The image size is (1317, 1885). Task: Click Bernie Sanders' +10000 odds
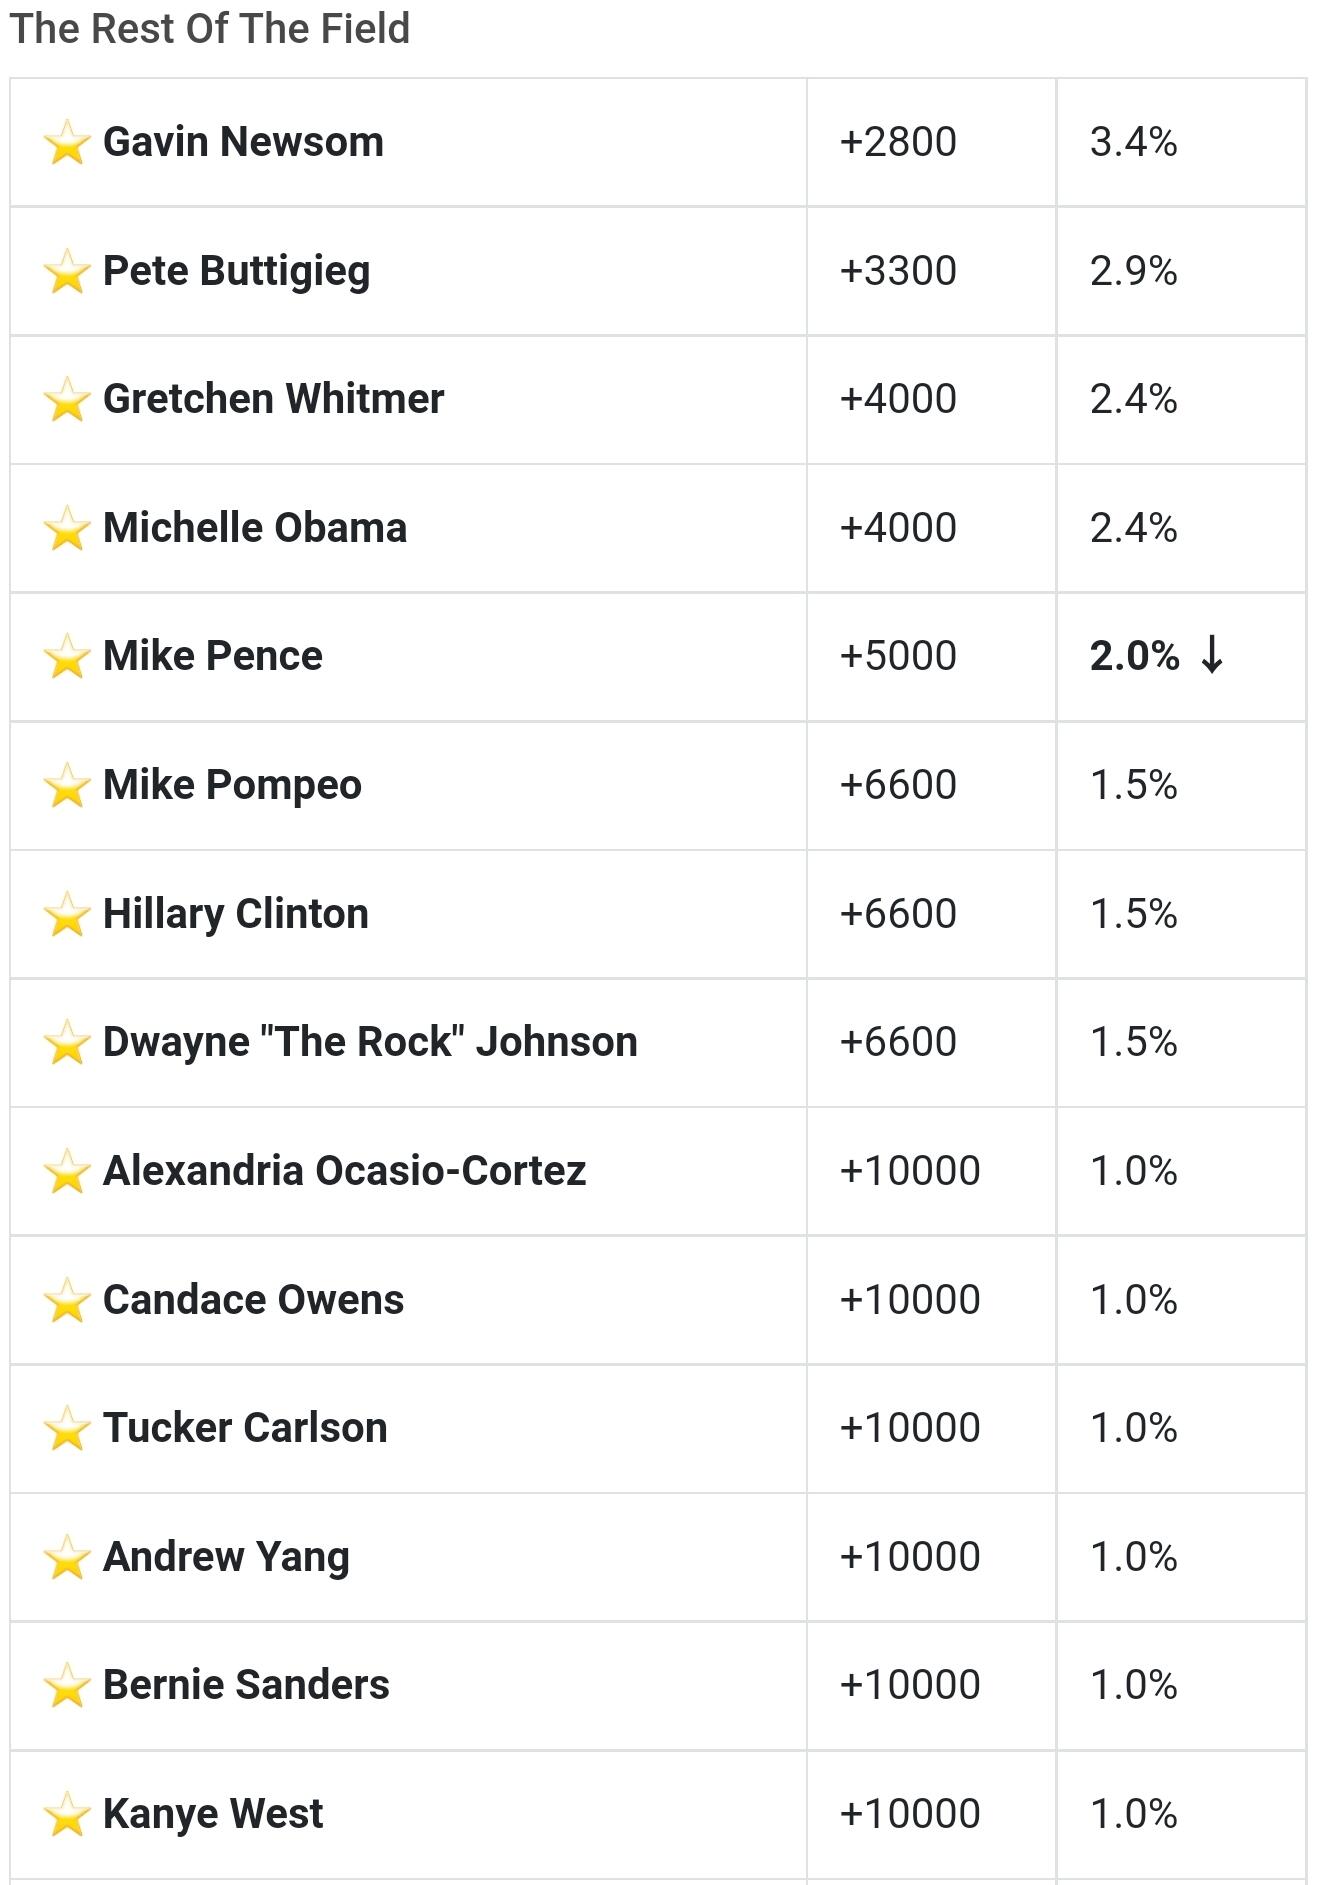(910, 1685)
